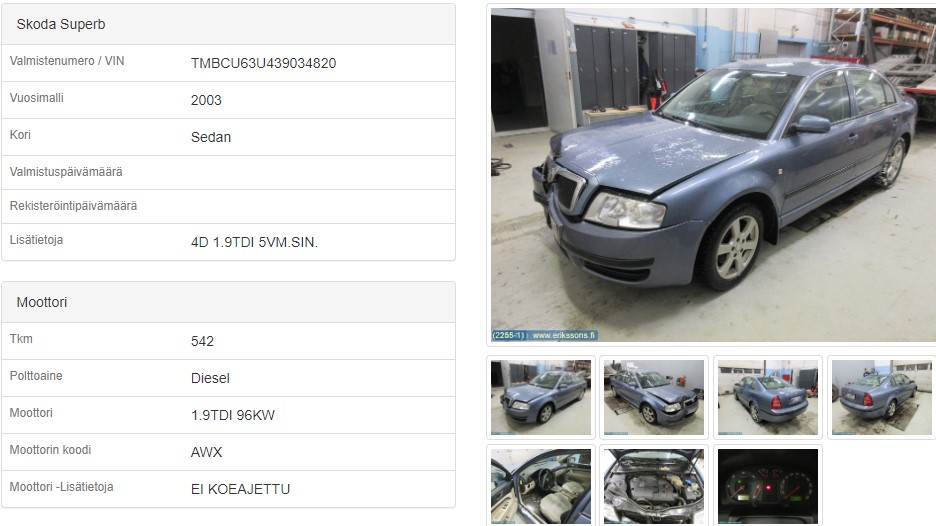Open the rear view thumbnail with red taillight
Viewport: 936px width, 526px height.
click(x=768, y=397)
